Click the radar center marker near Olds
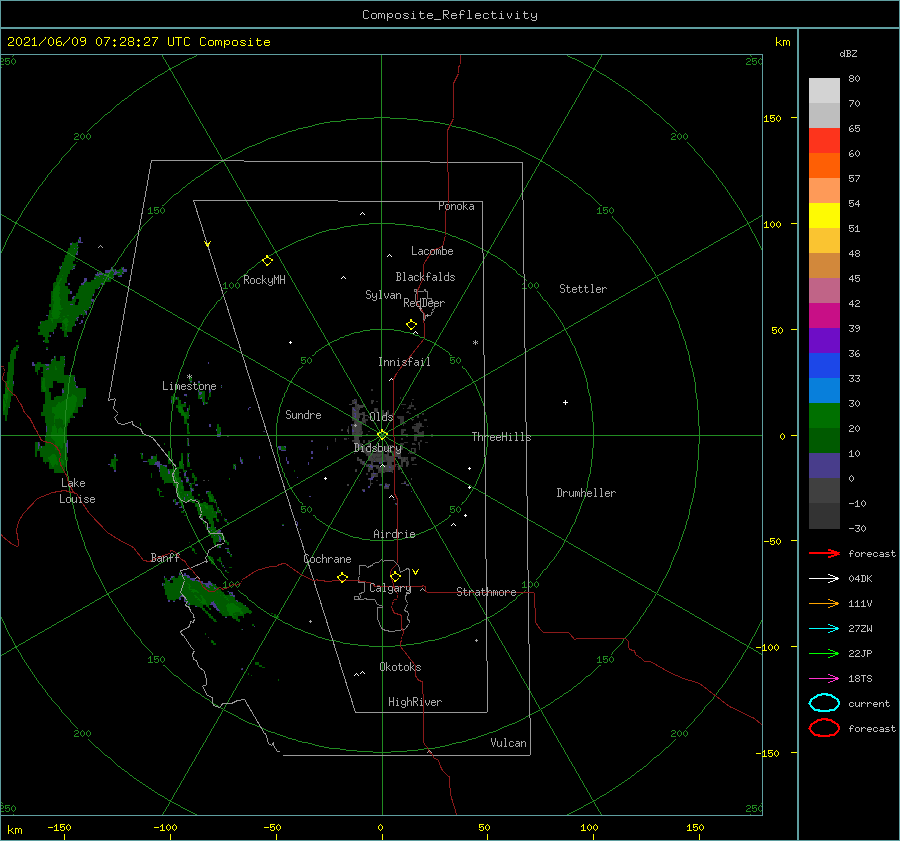The image size is (900, 841). coord(382,435)
